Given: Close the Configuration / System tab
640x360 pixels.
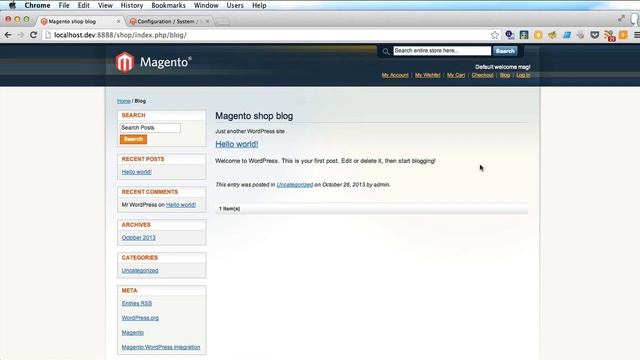Looking at the screenshot, I should [207, 21].
